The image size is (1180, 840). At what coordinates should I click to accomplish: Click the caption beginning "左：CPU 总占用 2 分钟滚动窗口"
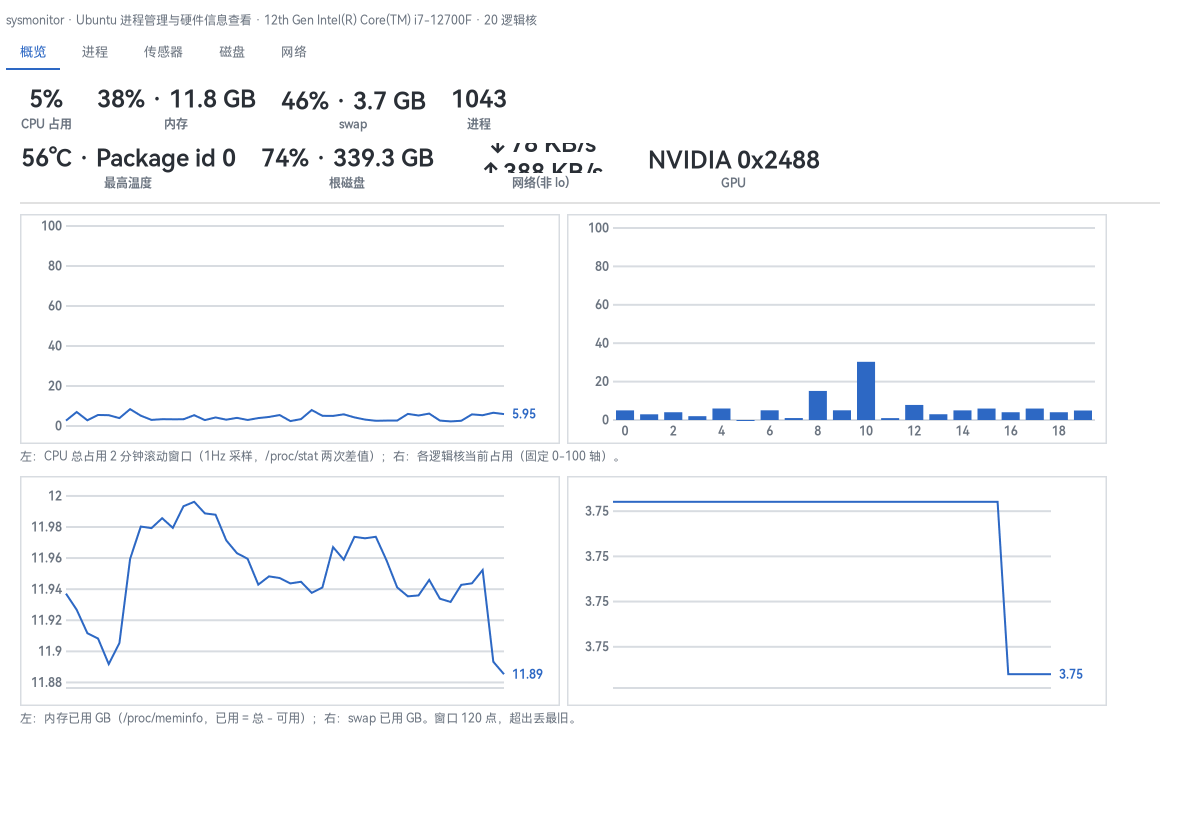point(320,456)
